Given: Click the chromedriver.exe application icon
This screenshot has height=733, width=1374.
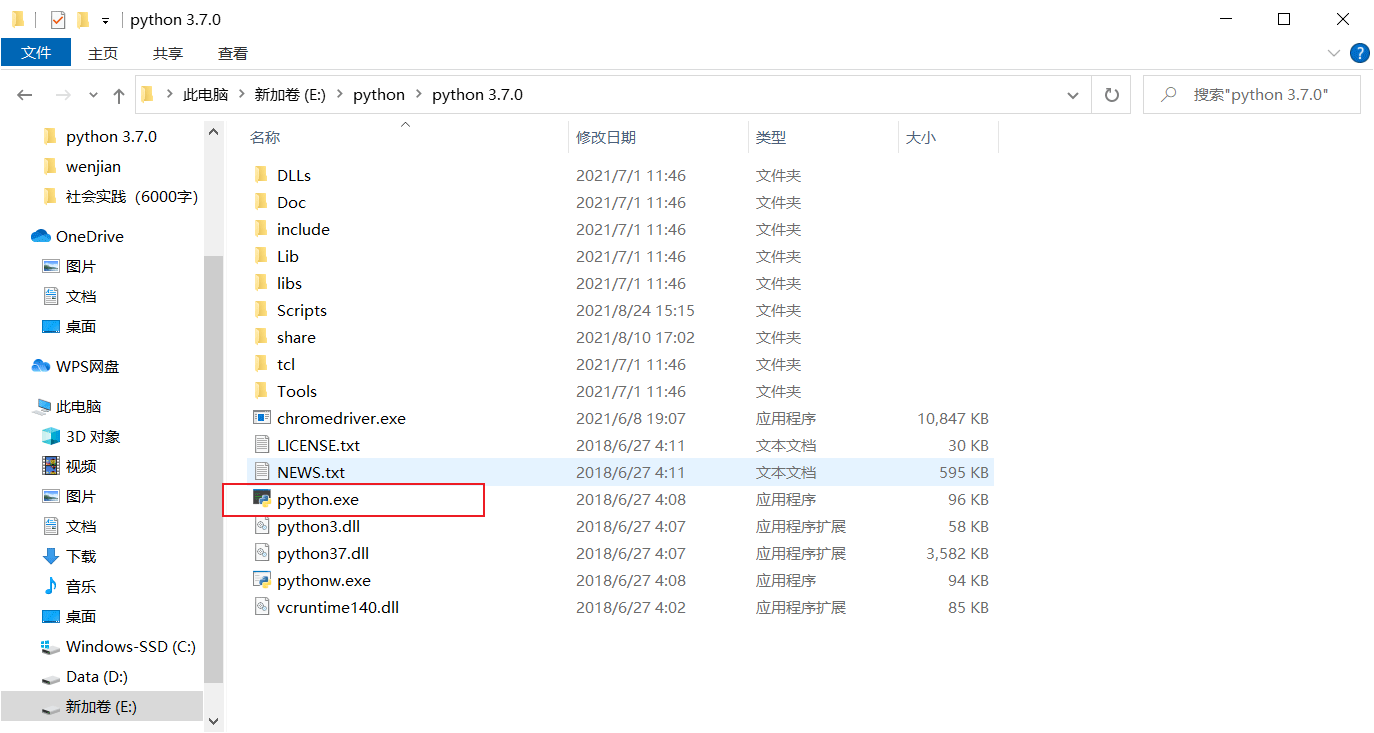Looking at the screenshot, I should pos(262,418).
